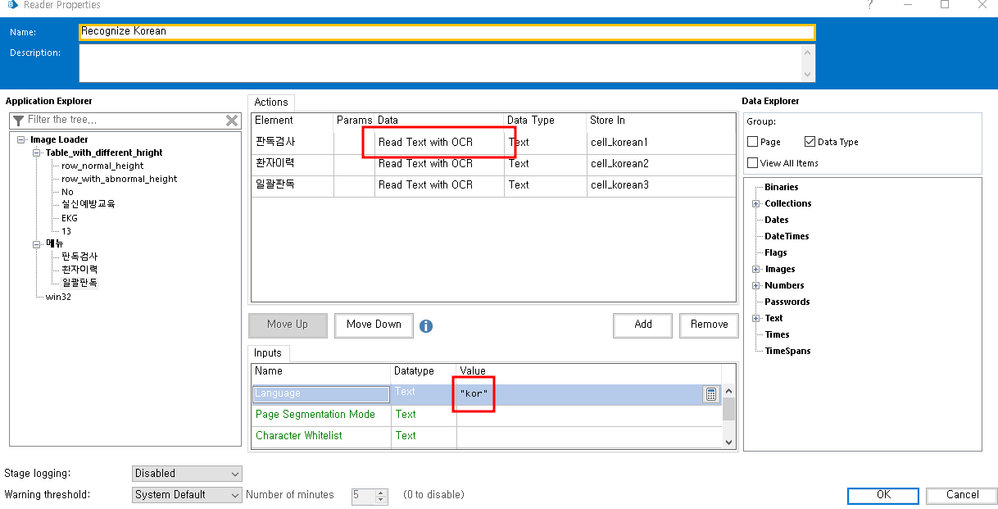The height and width of the screenshot is (509, 998).
Task: Click the info icon beside Move Down
Action: point(426,326)
